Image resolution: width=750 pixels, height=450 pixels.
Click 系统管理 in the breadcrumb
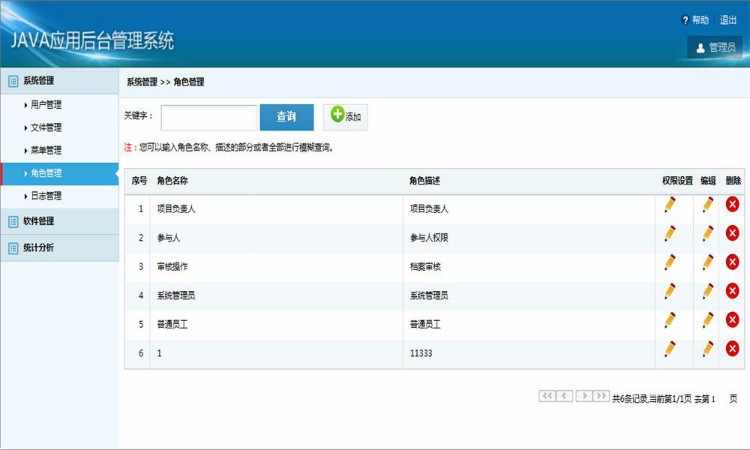(x=142, y=82)
